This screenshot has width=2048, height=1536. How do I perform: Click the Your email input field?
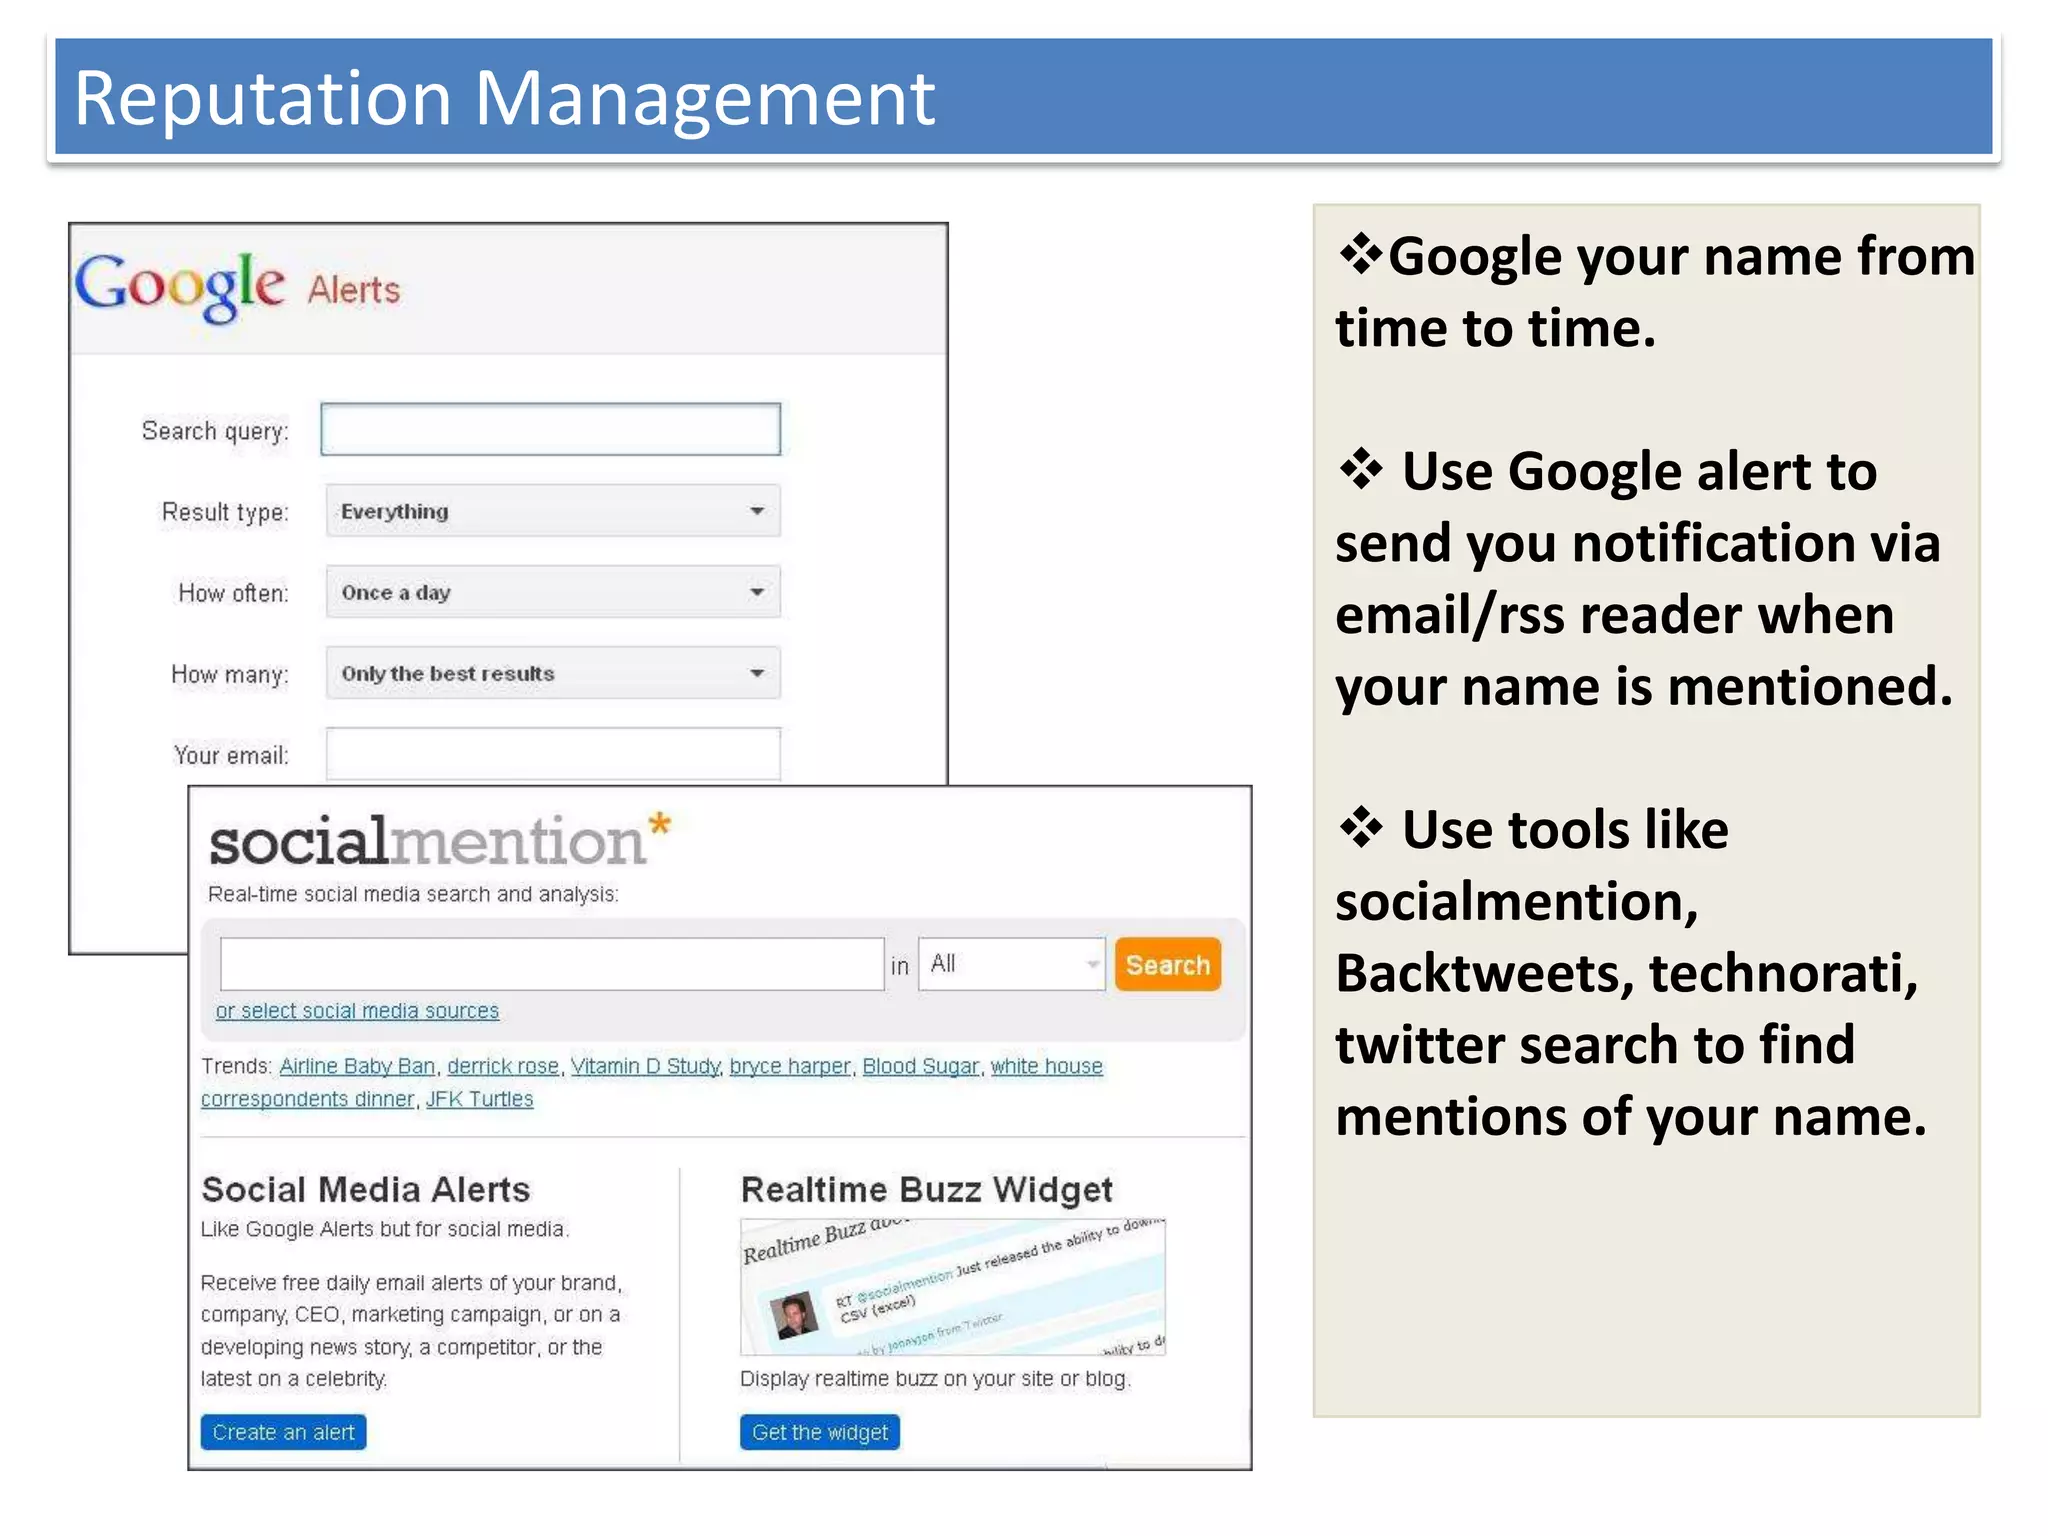553,754
